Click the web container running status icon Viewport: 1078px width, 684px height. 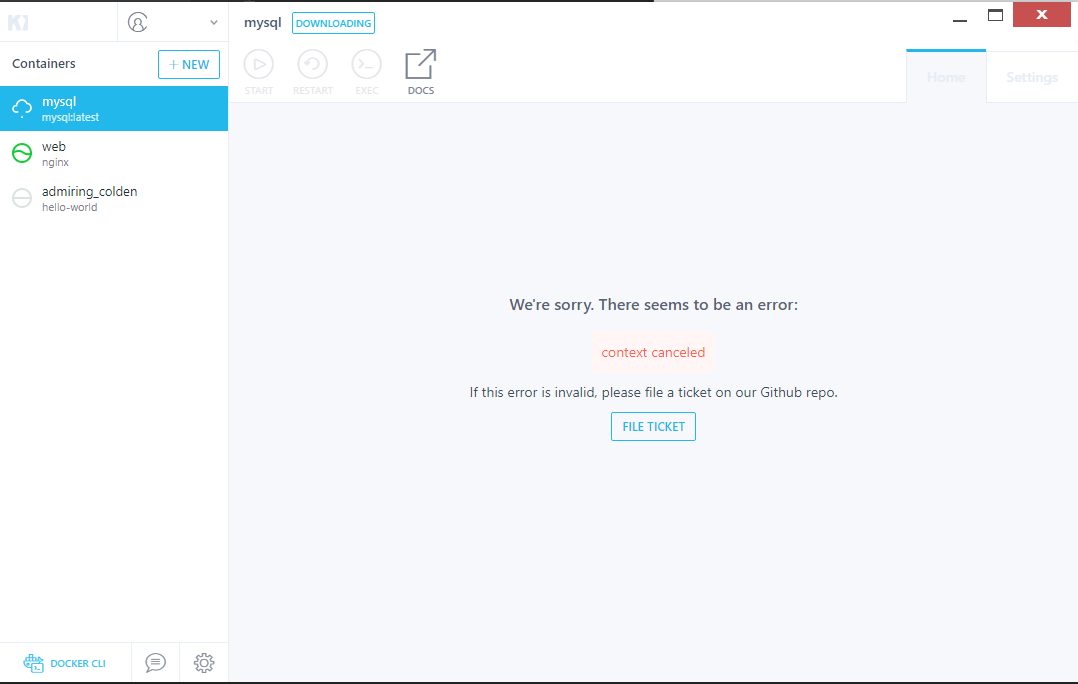pos(22,153)
